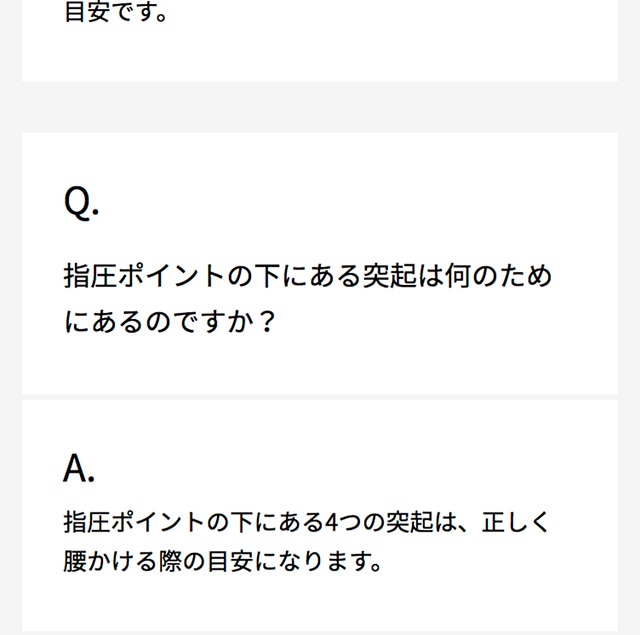Click the word 正しく in the answer

coord(516,521)
